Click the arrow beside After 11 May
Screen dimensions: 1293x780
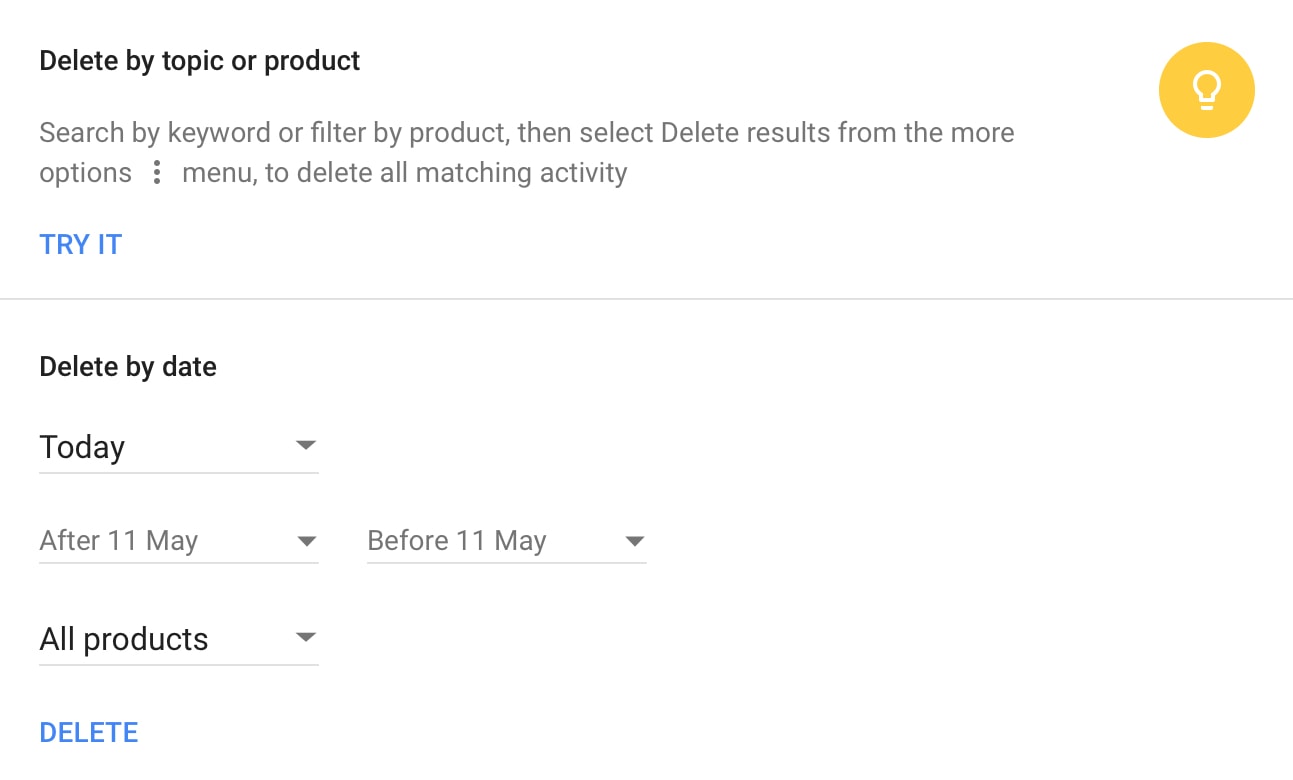click(306, 542)
